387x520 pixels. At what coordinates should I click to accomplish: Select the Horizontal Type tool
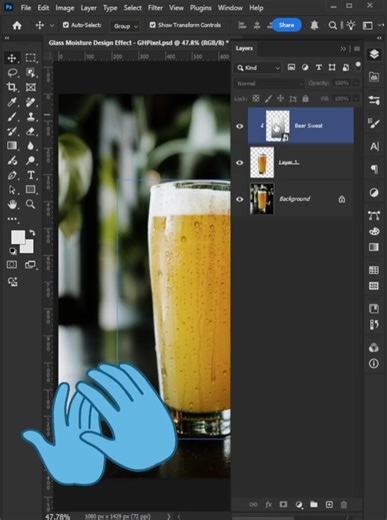[x=31, y=175]
